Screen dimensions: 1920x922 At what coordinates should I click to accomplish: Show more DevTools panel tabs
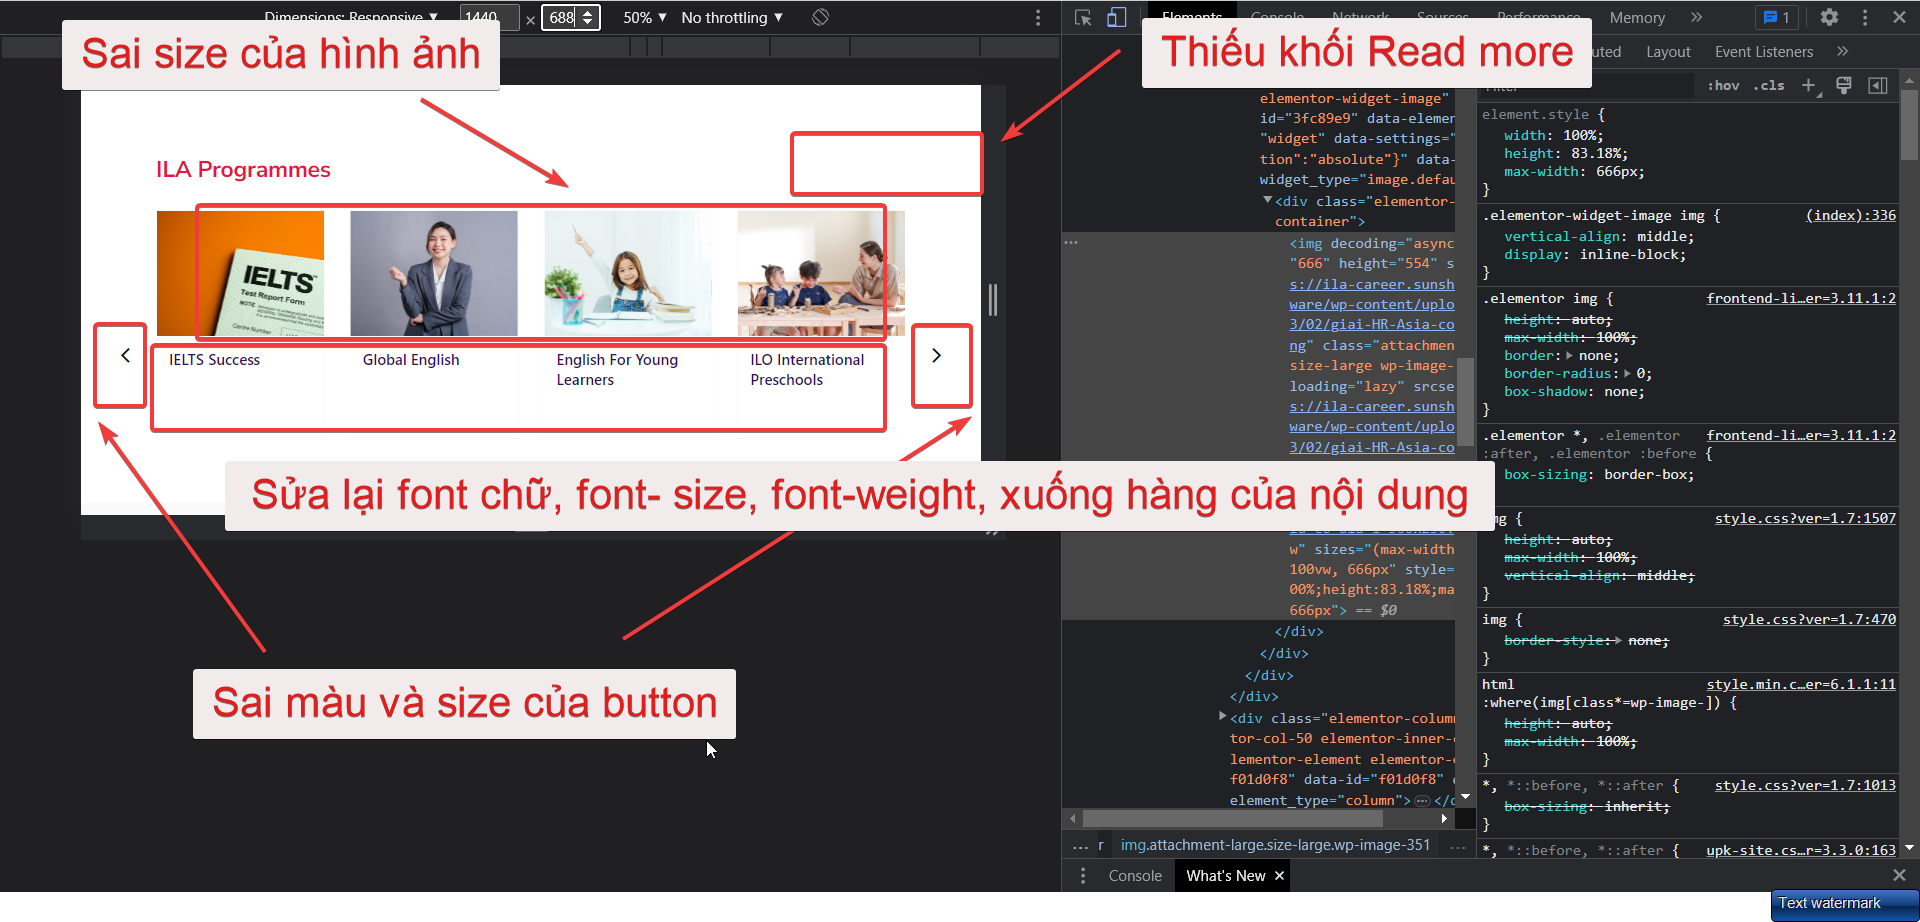(x=1697, y=17)
